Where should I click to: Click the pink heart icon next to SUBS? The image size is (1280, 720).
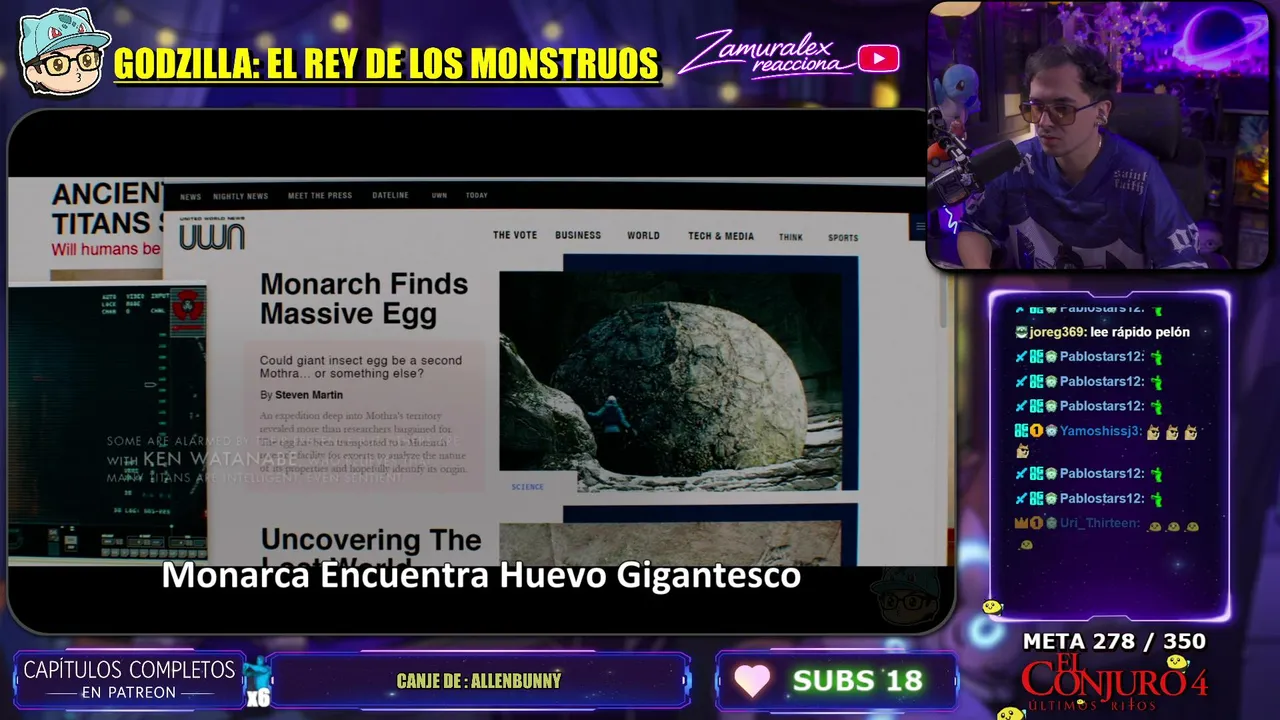752,681
